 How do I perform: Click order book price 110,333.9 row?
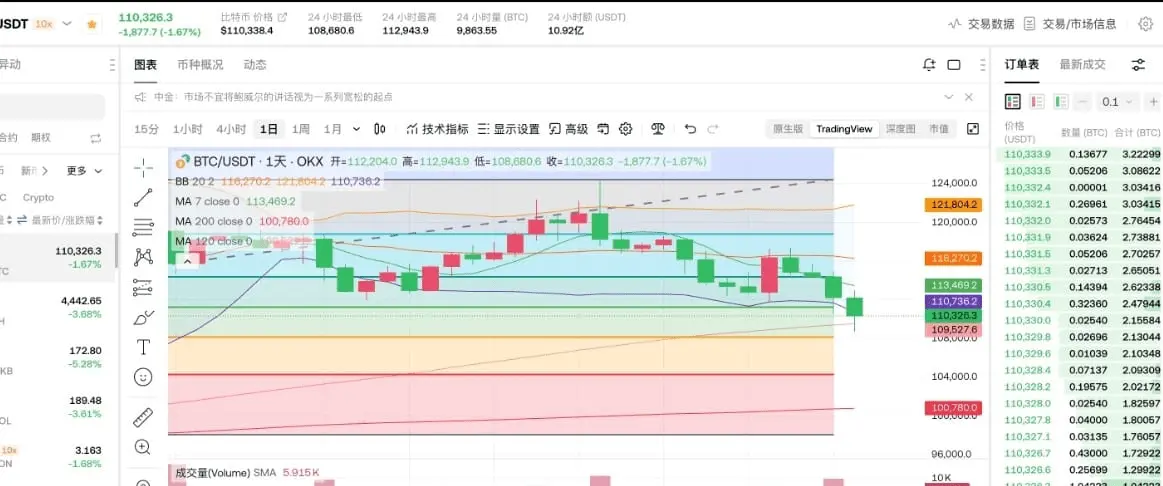pyautogui.click(x=1079, y=154)
